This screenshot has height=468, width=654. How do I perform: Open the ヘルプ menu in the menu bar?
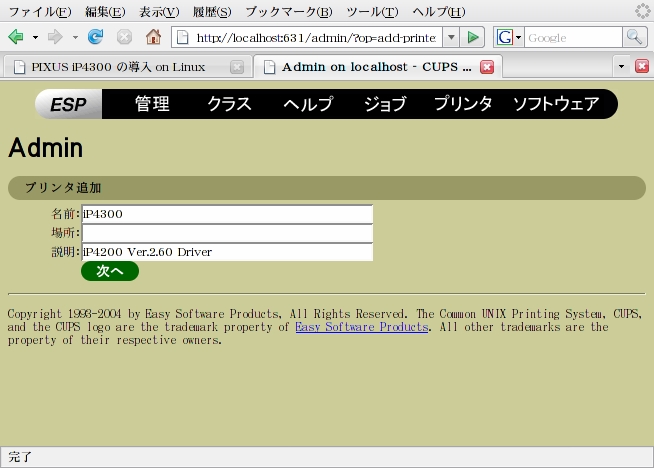pyautogui.click(x=439, y=12)
